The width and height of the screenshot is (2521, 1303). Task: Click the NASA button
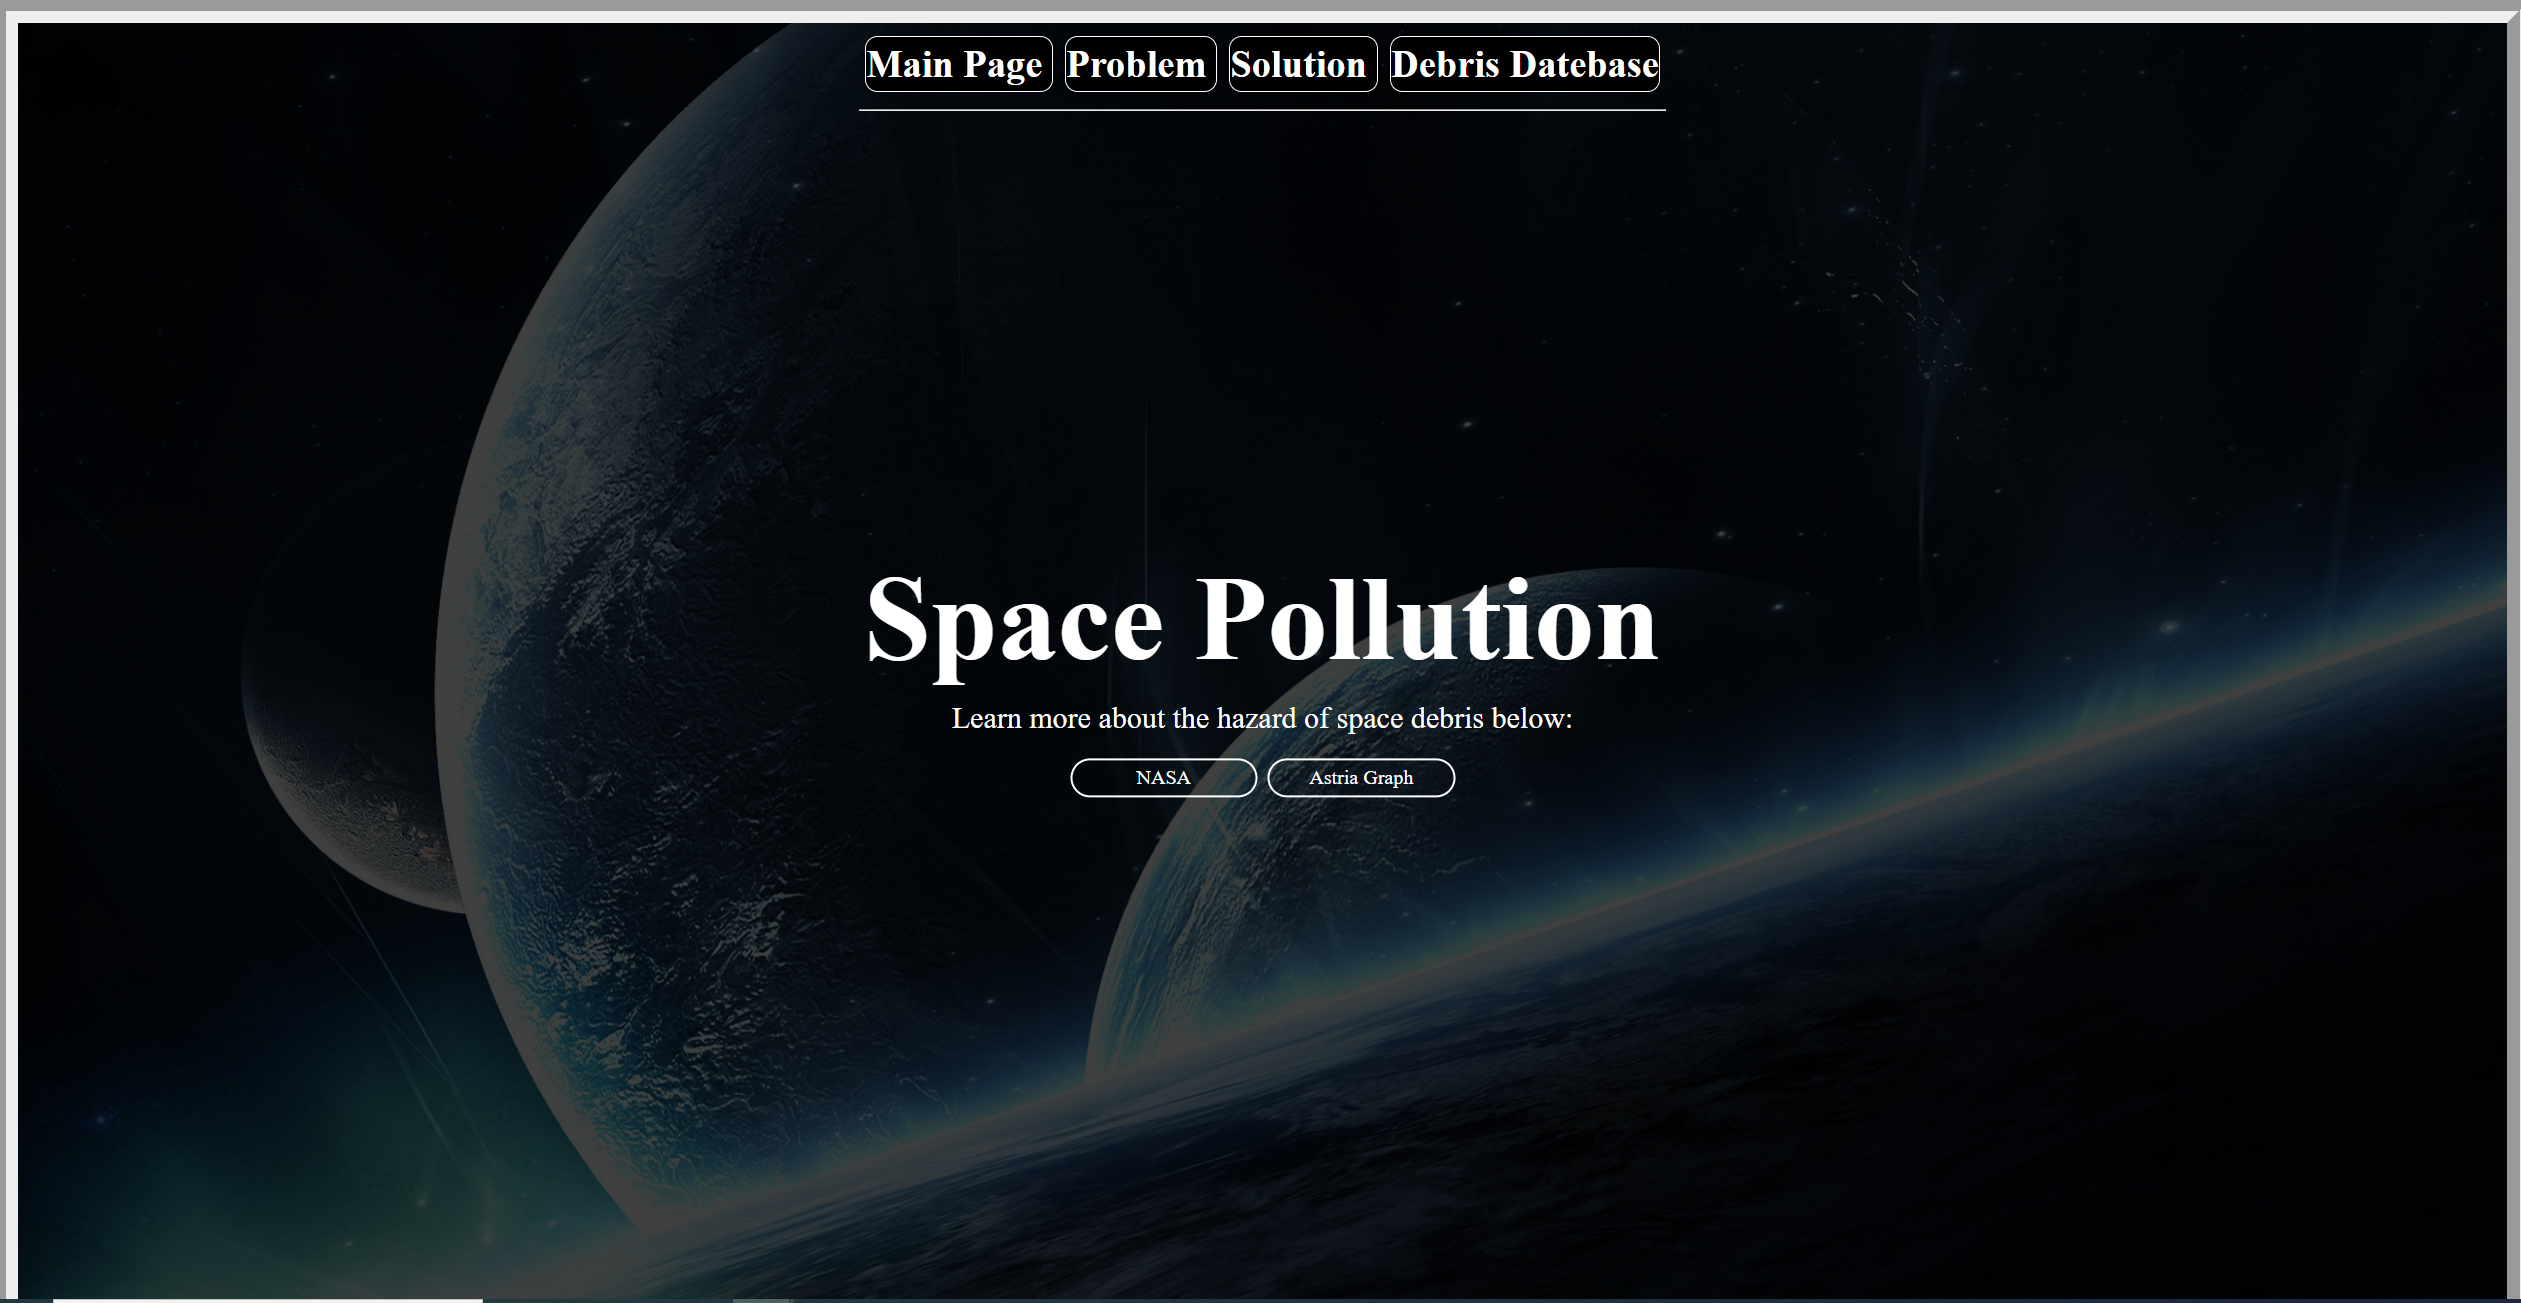1162,778
